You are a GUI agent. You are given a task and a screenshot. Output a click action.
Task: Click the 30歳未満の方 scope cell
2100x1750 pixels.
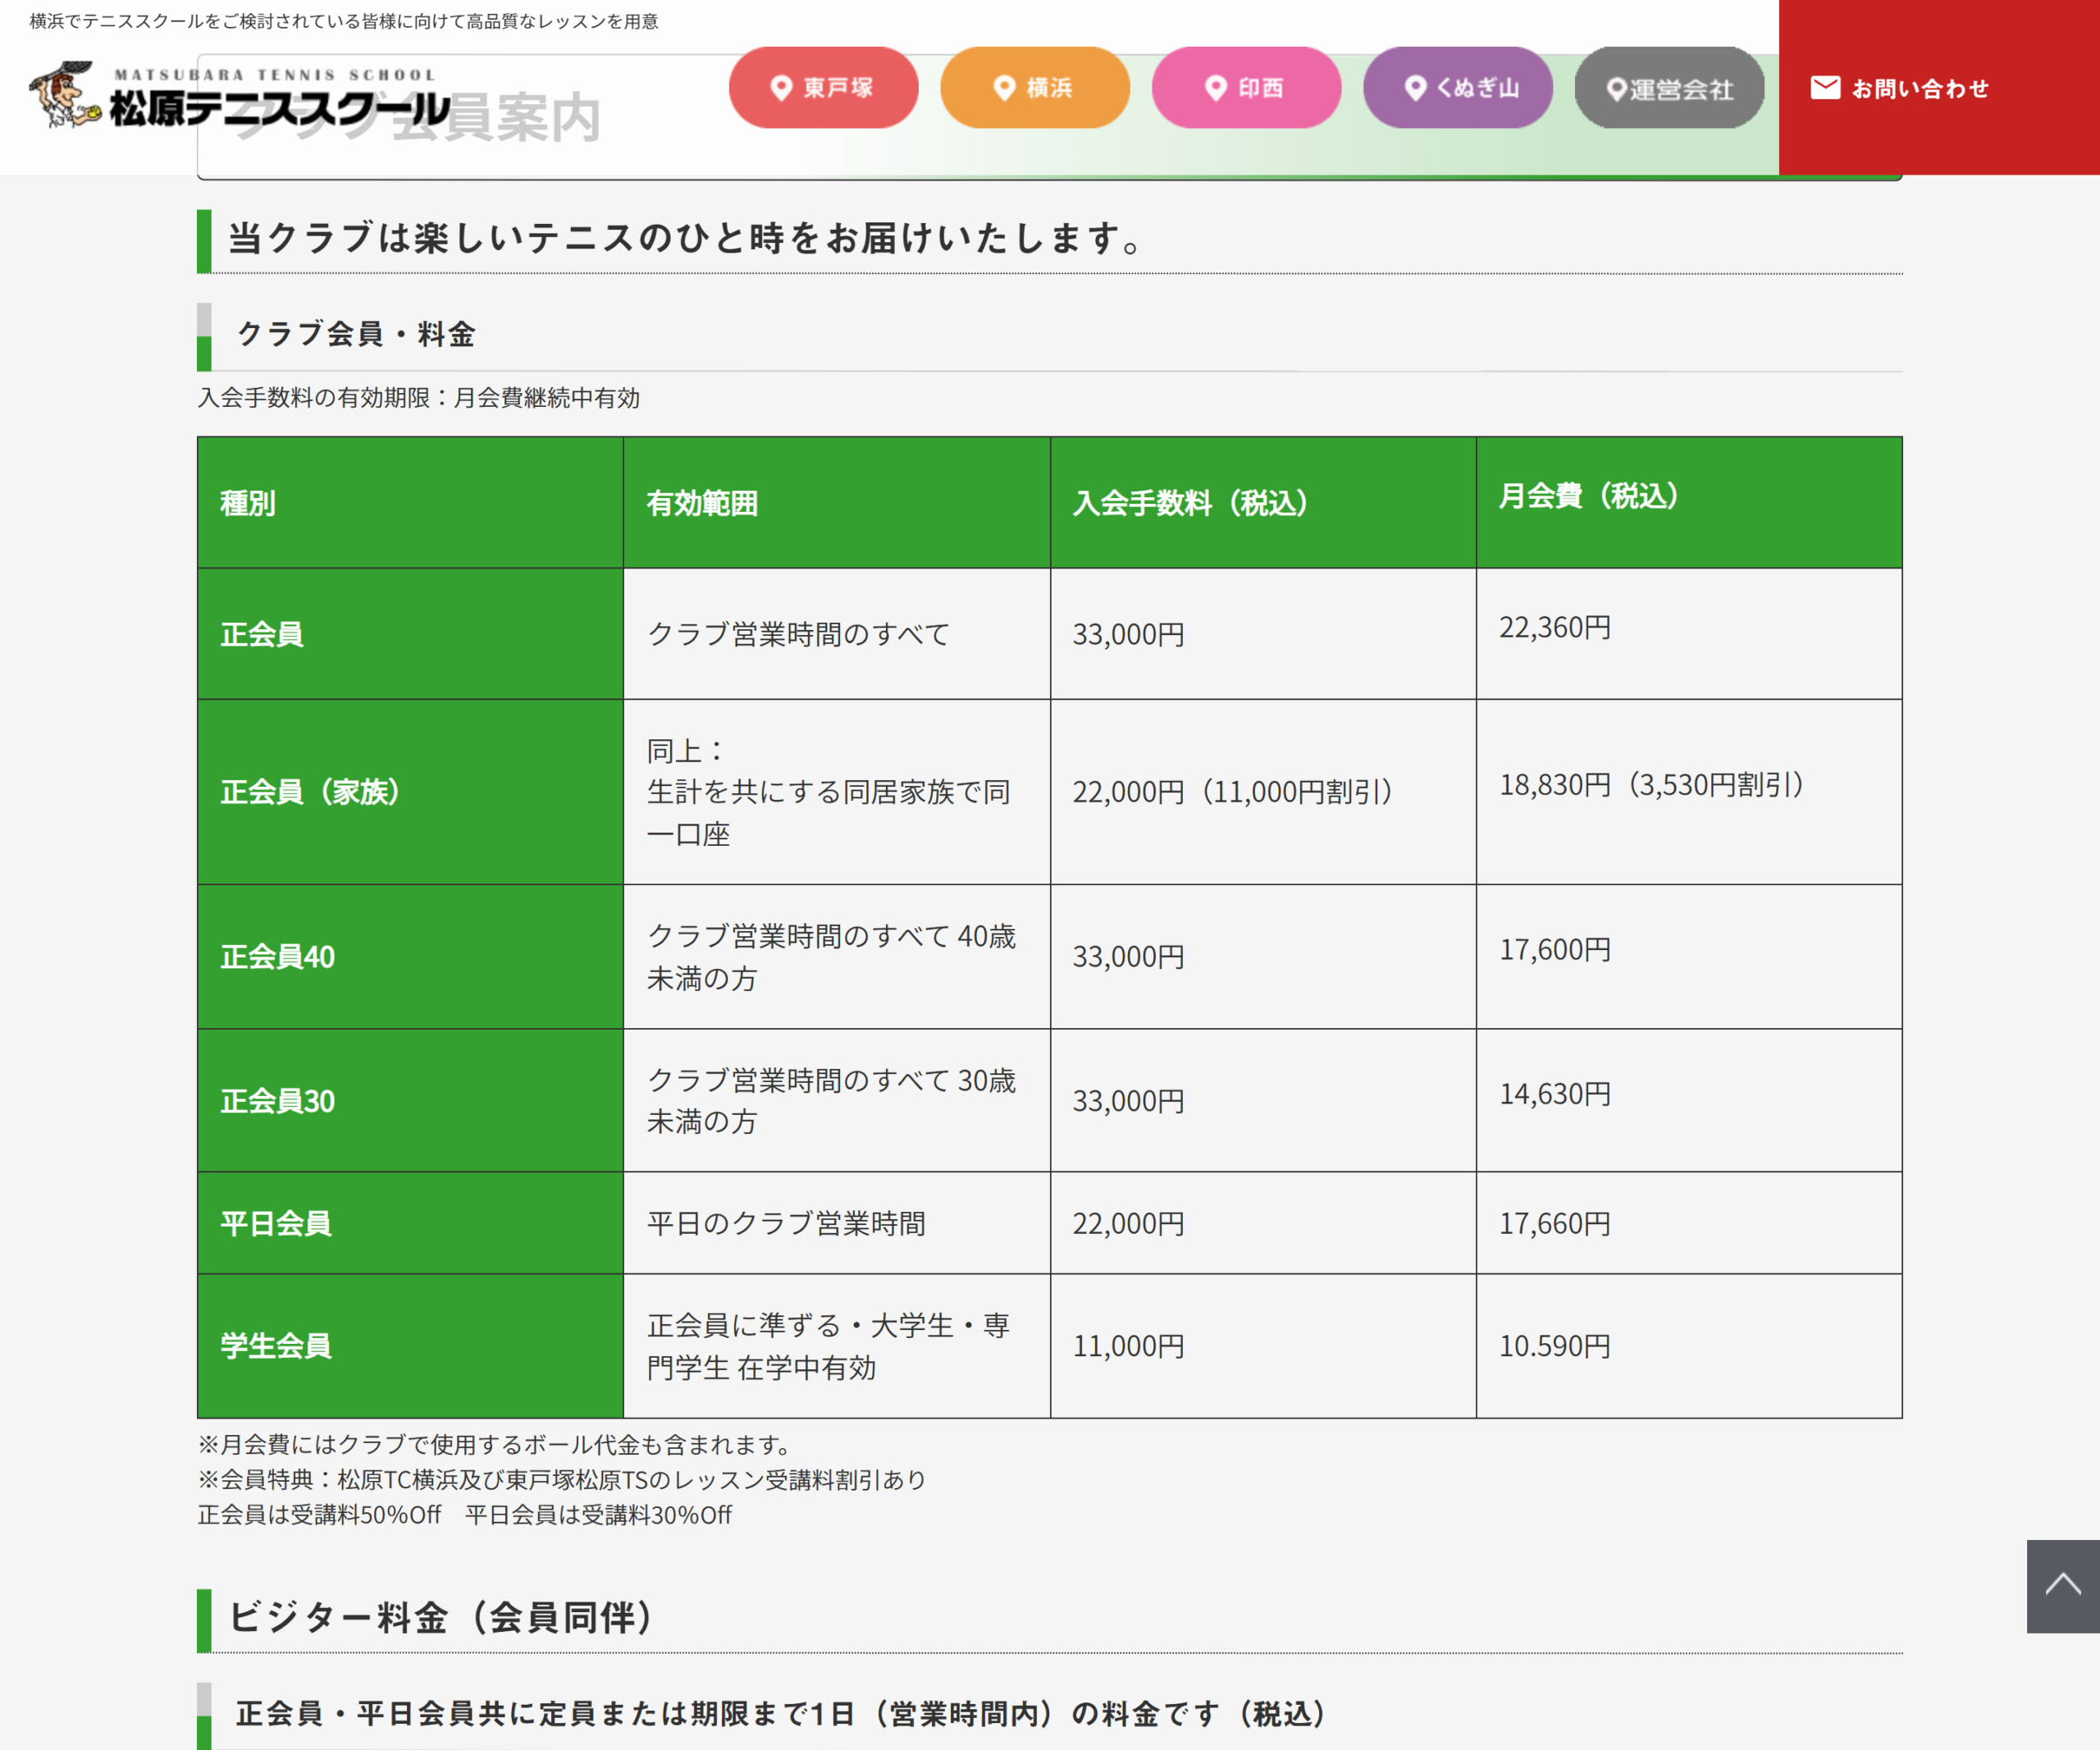coord(836,1101)
